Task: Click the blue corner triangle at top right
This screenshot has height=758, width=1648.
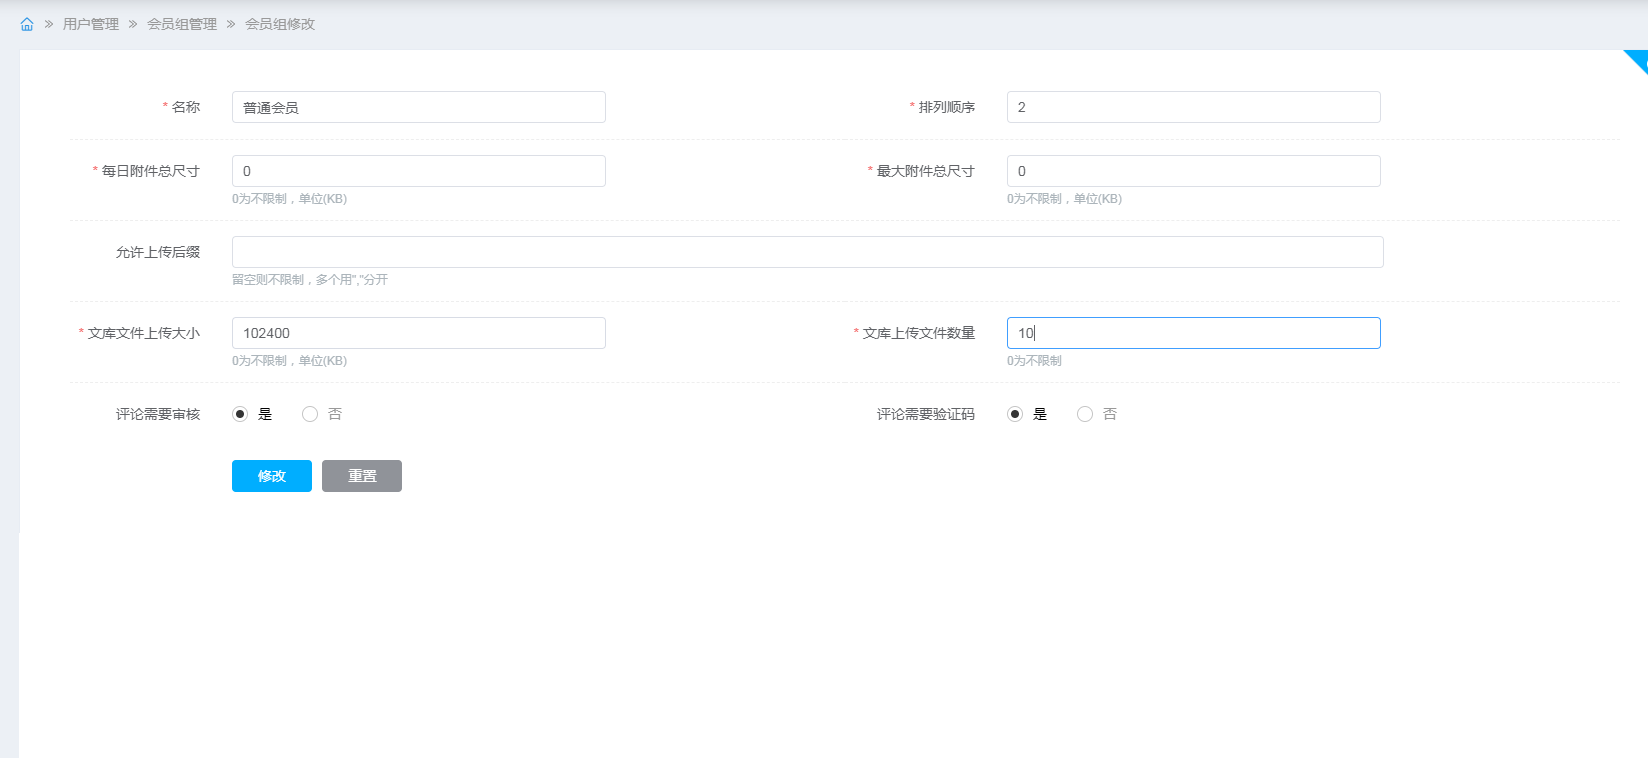Action: (x=1638, y=60)
